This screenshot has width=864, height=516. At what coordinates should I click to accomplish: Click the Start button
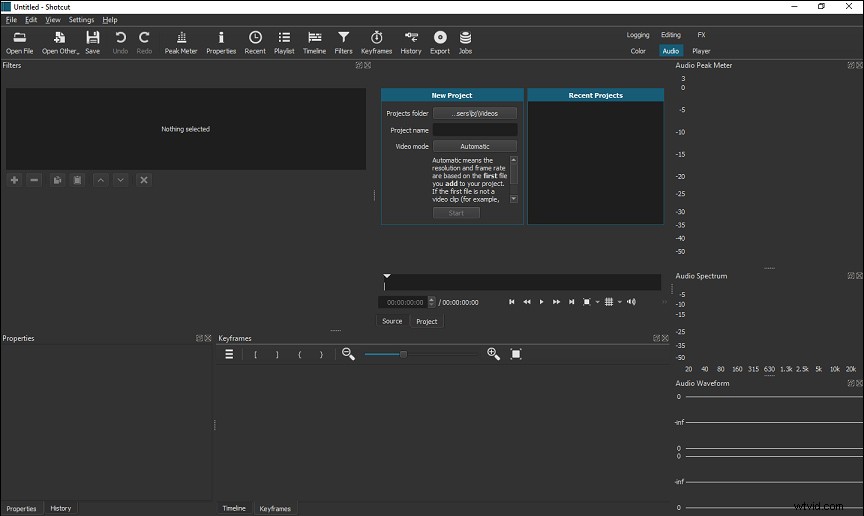click(456, 213)
